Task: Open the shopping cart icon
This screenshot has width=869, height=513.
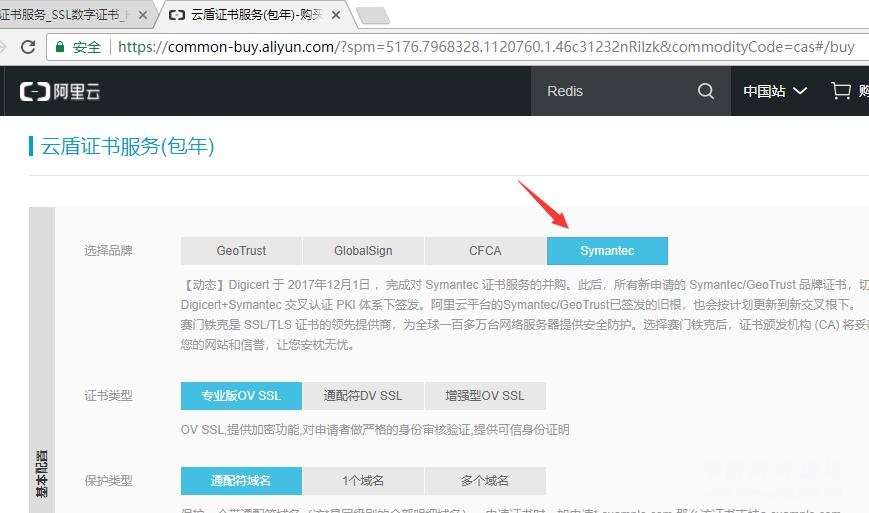Action: 841,91
